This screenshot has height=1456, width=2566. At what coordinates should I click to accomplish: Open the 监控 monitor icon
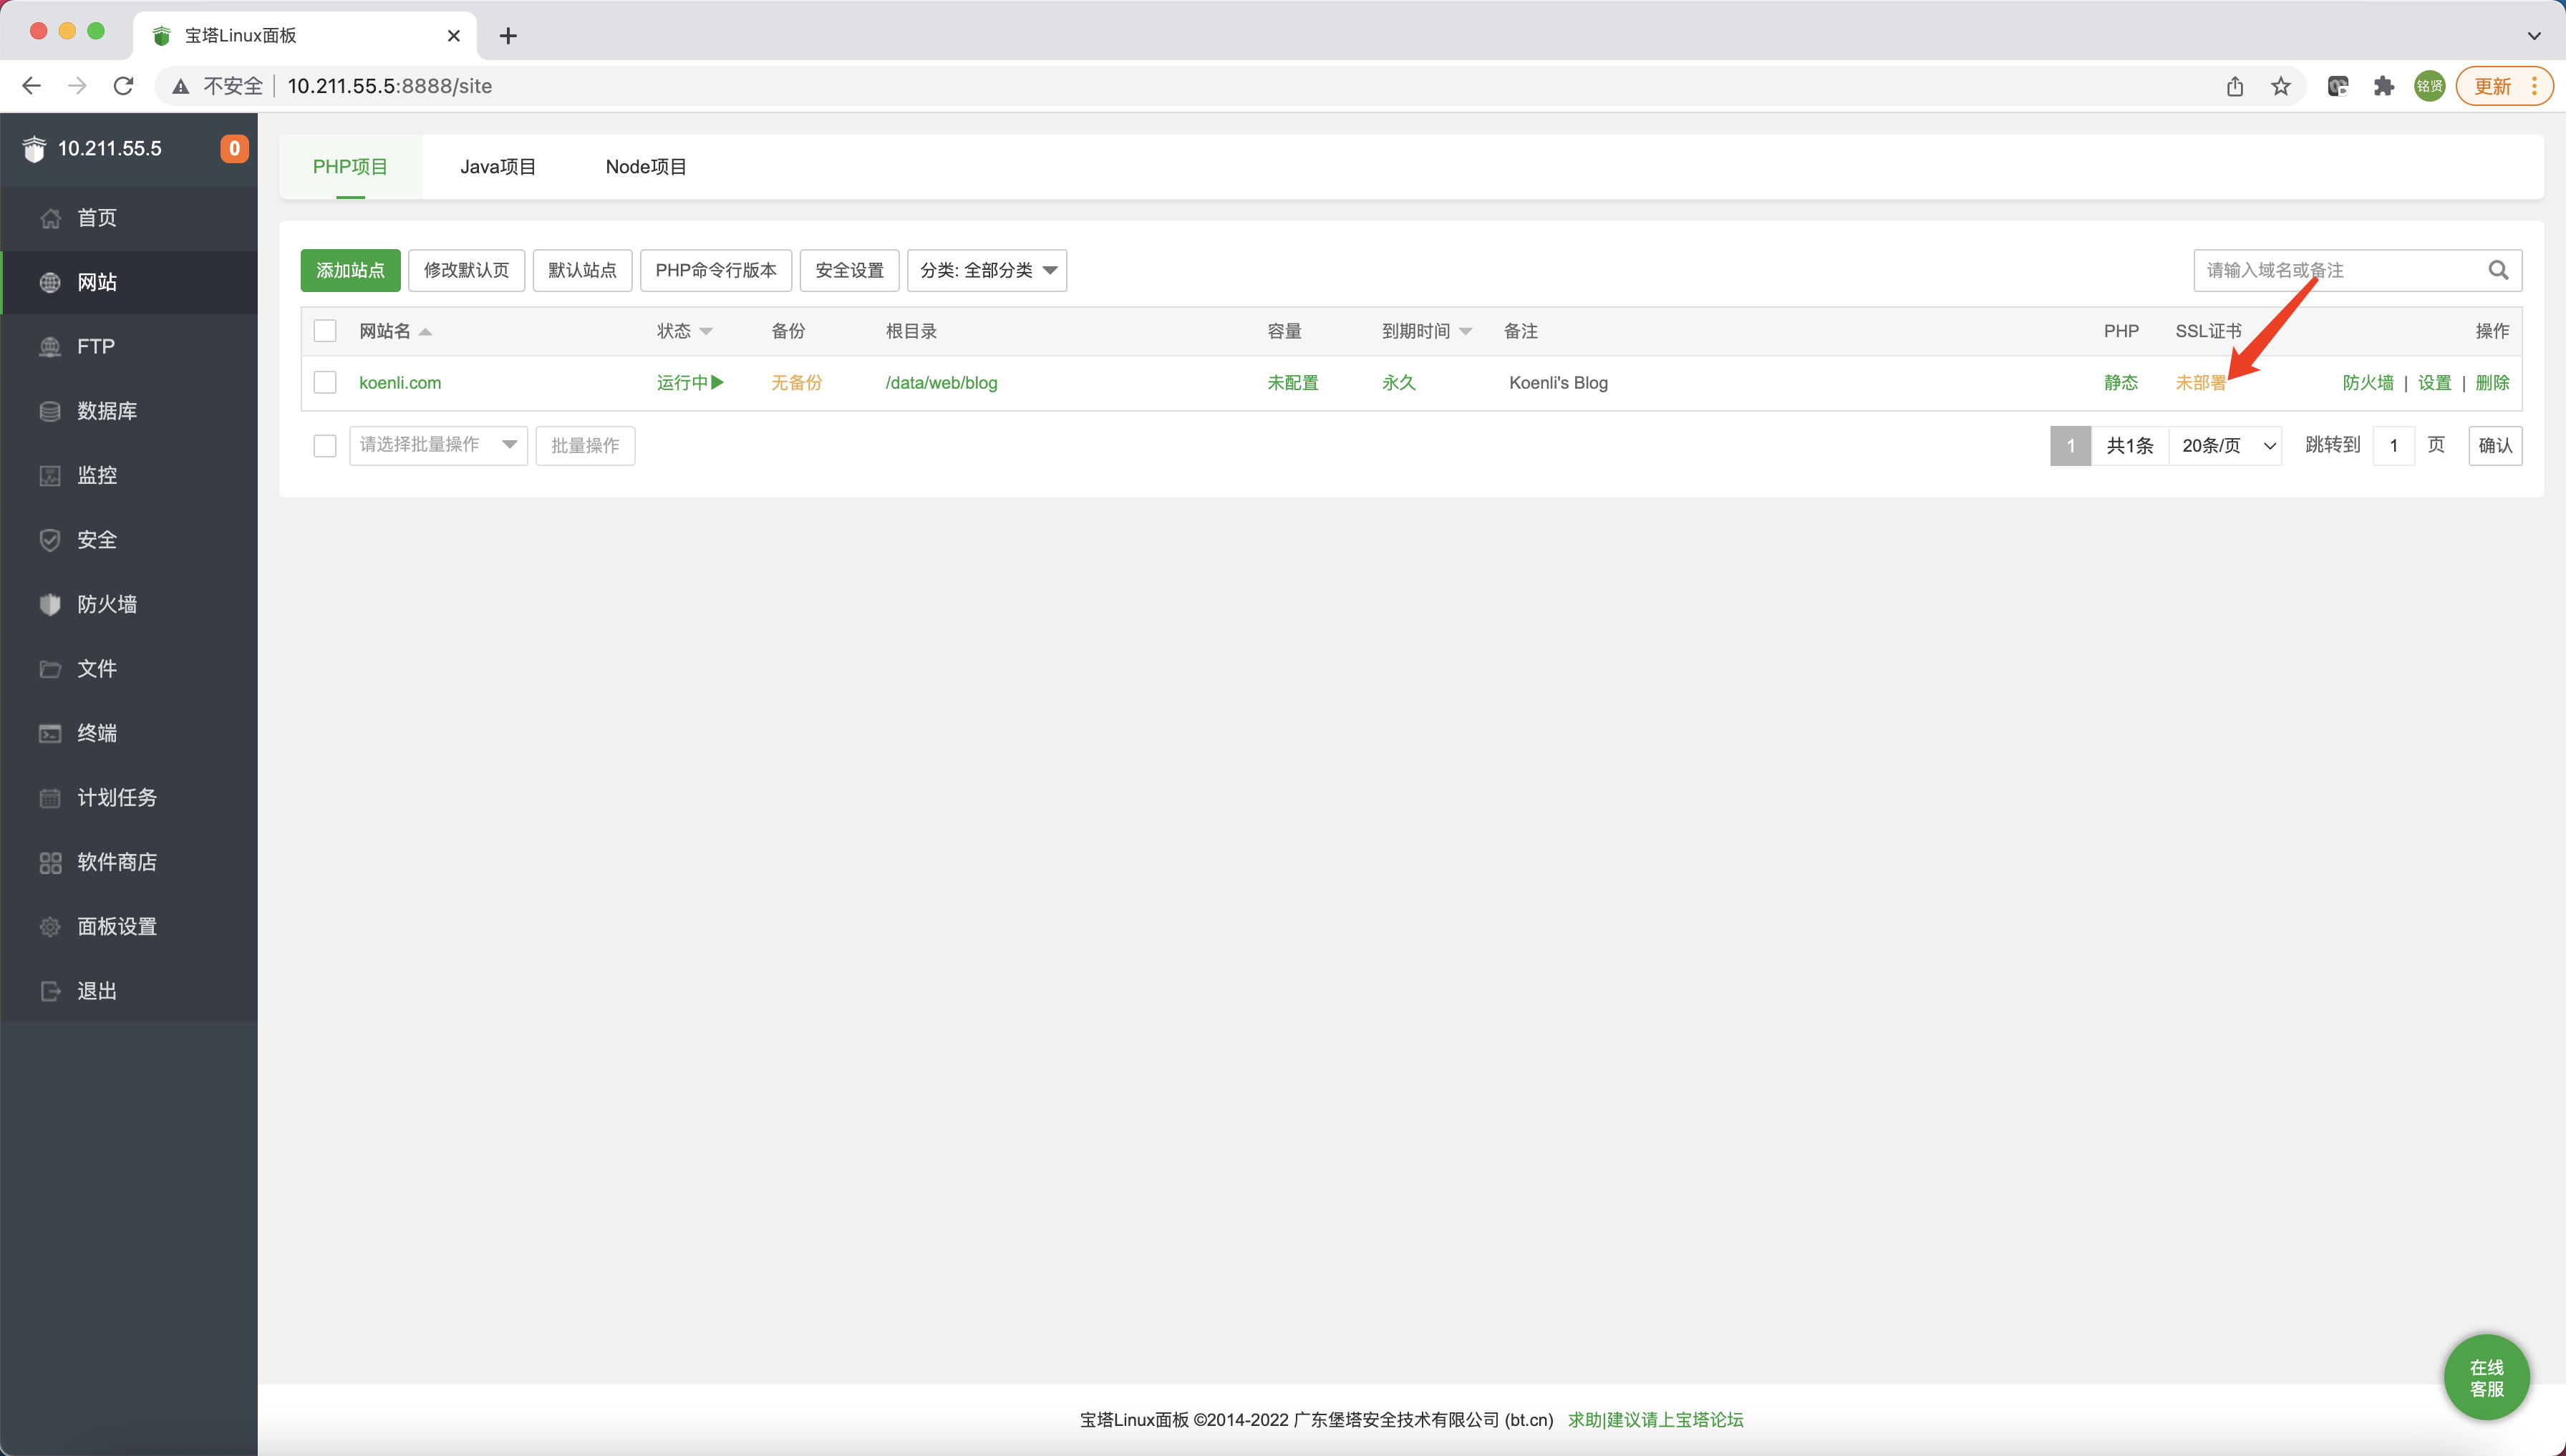50,476
